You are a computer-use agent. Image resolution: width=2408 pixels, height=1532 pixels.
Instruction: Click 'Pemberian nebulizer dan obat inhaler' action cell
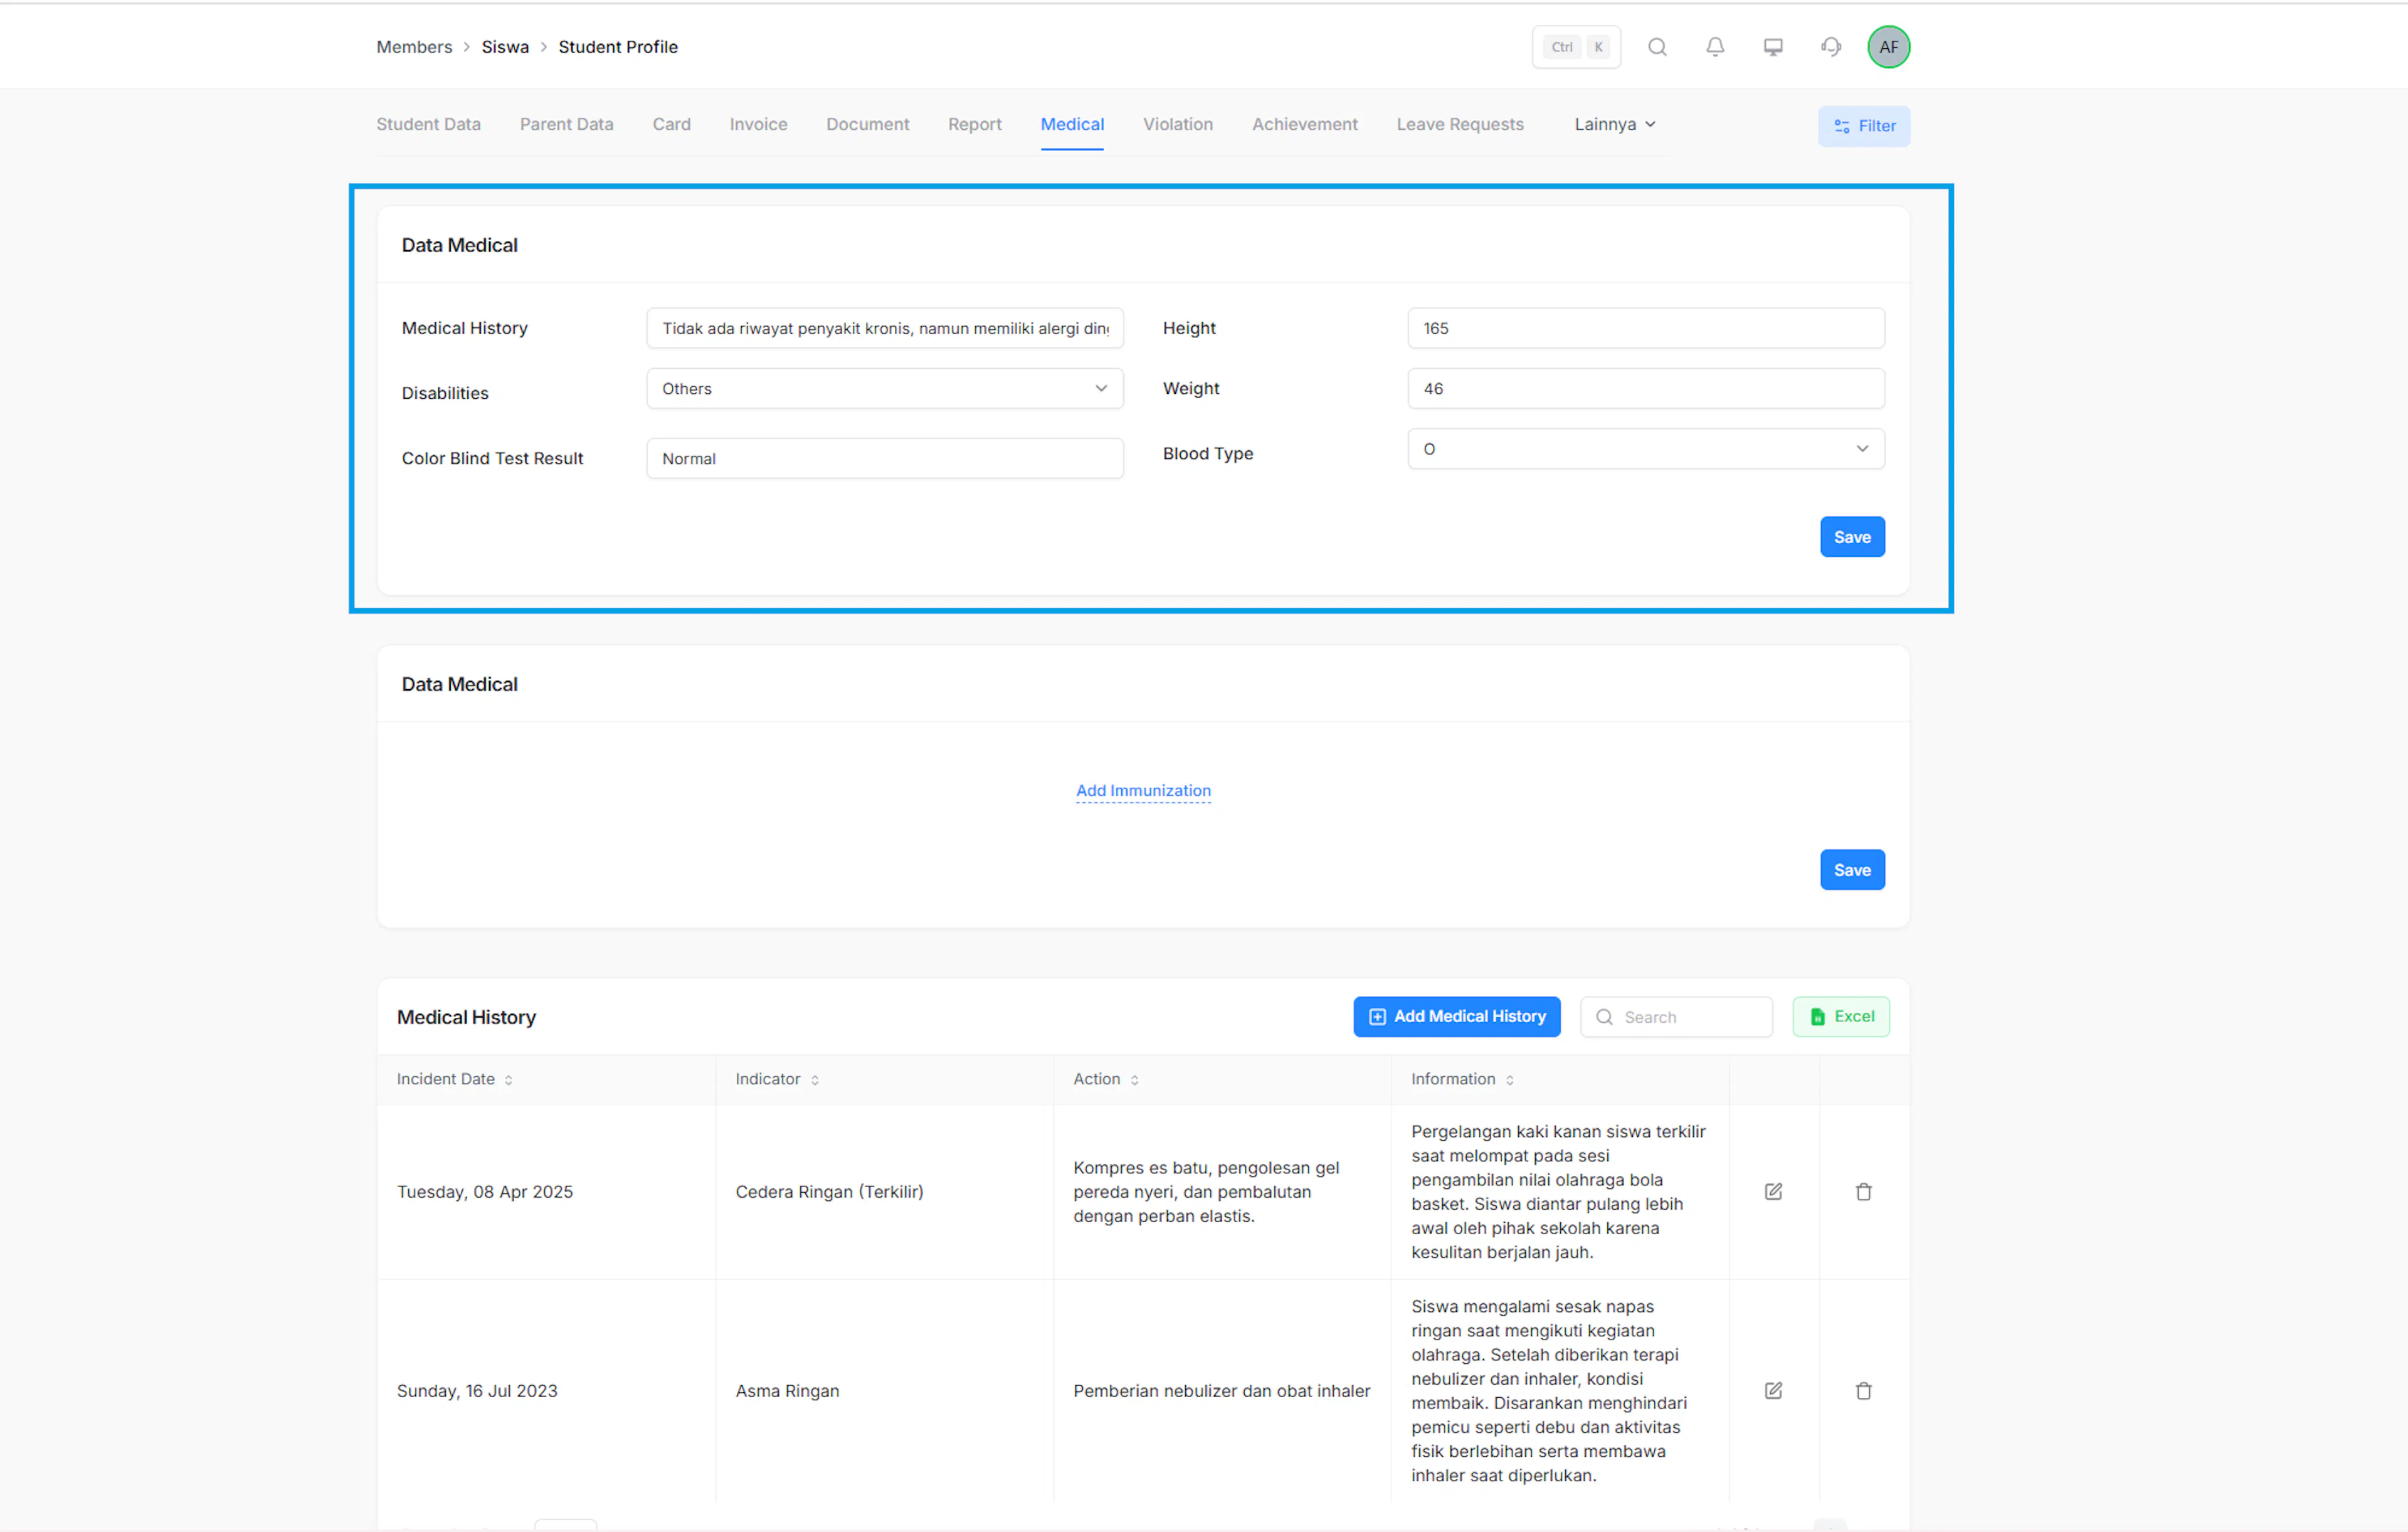(x=1221, y=1391)
